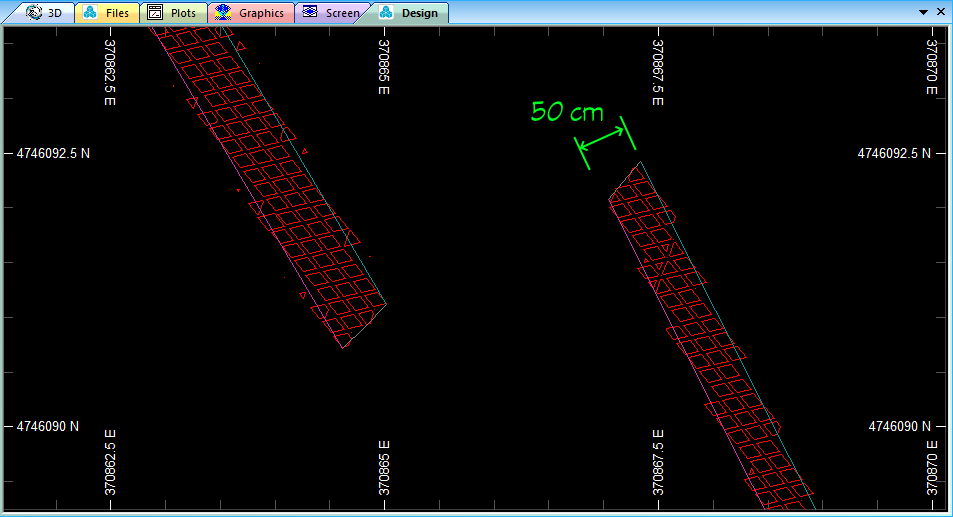Close the active view with X button
Screen dimensions: 953x517
click(939, 11)
